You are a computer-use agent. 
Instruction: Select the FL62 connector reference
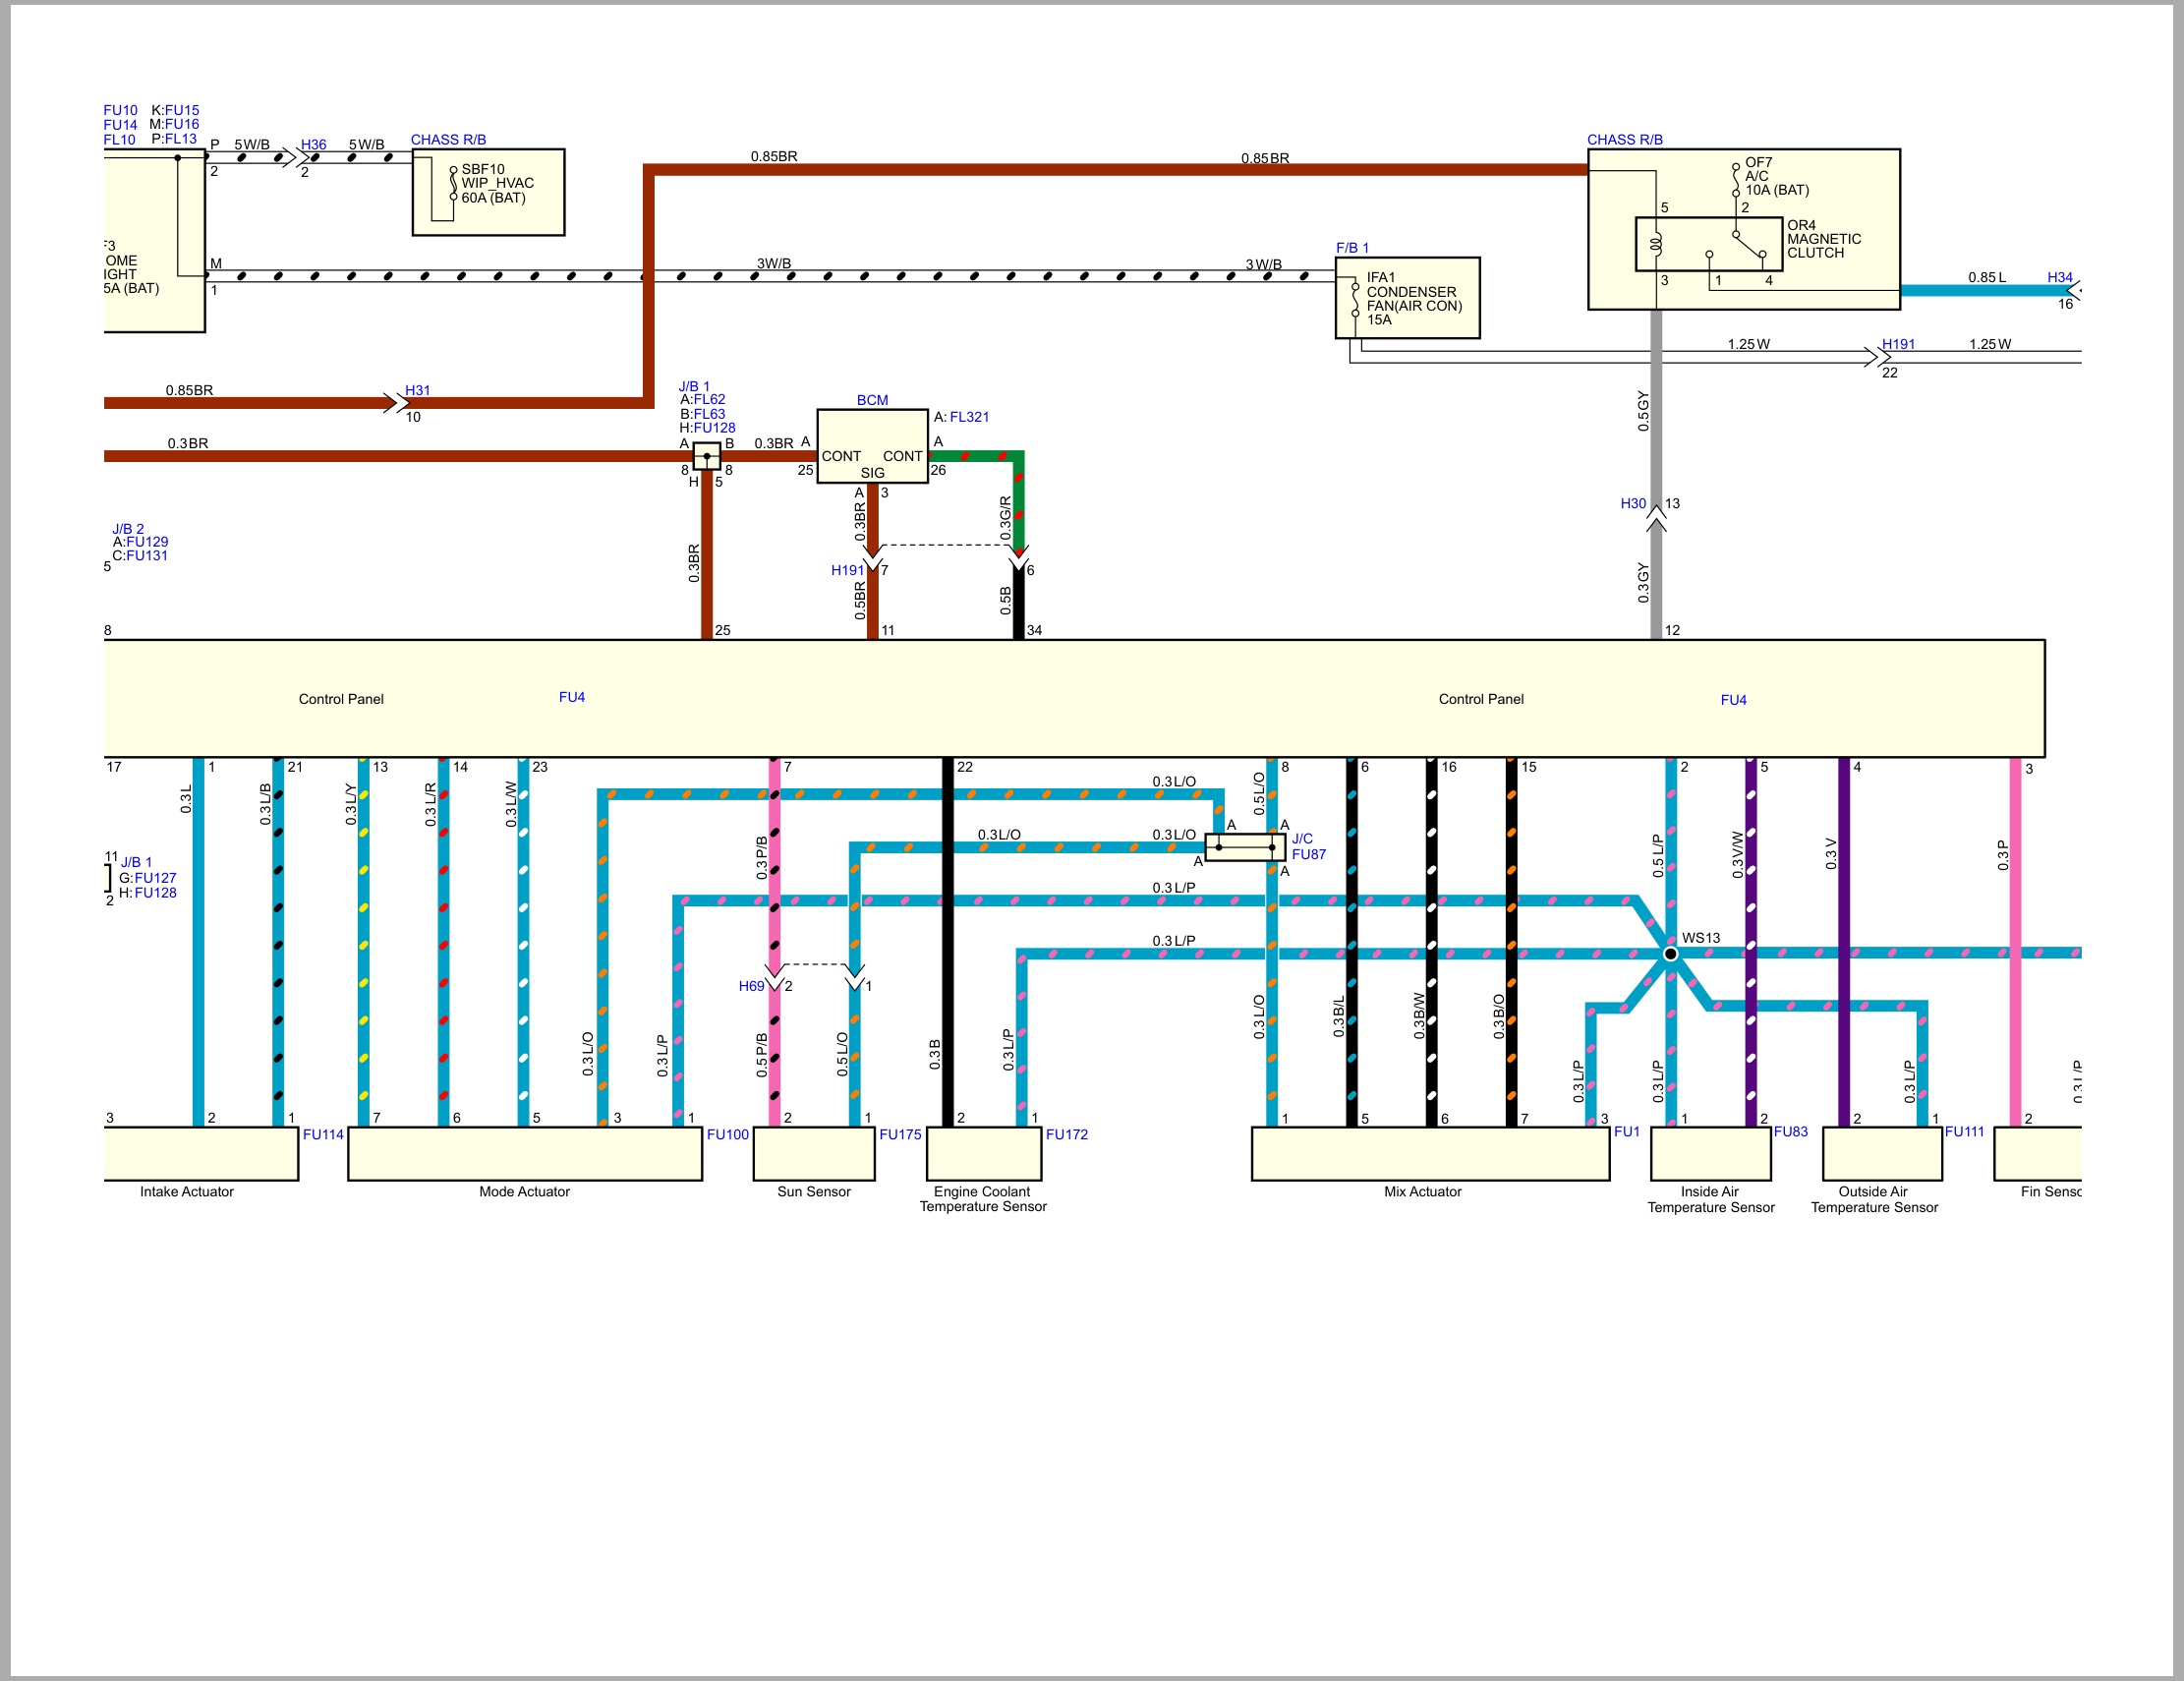click(709, 399)
